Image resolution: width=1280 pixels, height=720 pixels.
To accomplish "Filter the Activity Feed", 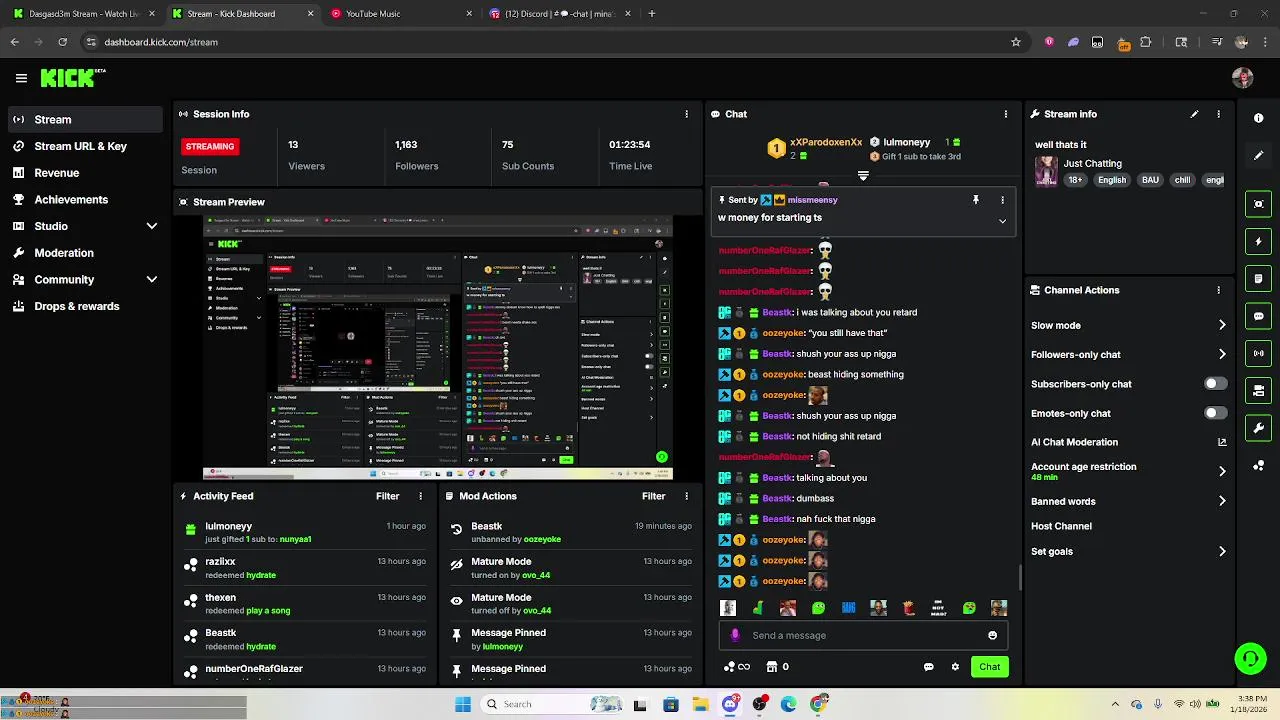I will tap(387, 496).
